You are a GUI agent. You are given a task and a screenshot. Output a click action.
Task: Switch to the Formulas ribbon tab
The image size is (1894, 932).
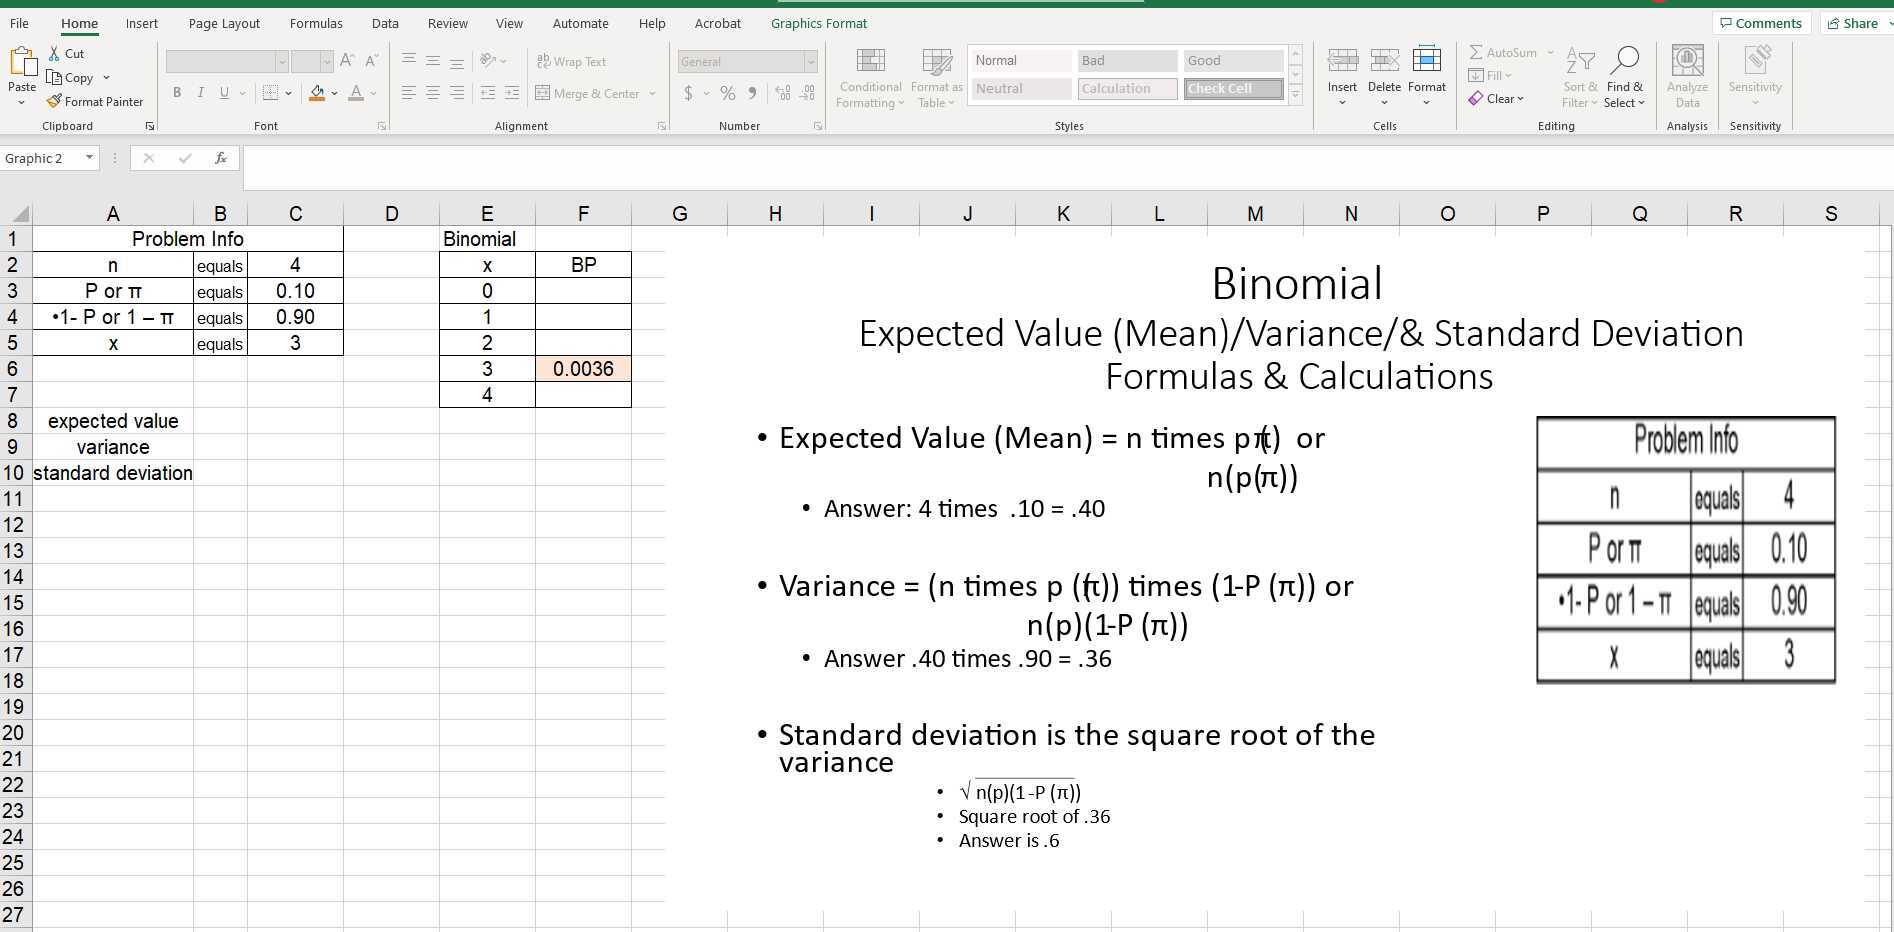pyautogui.click(x=315, y=23)
